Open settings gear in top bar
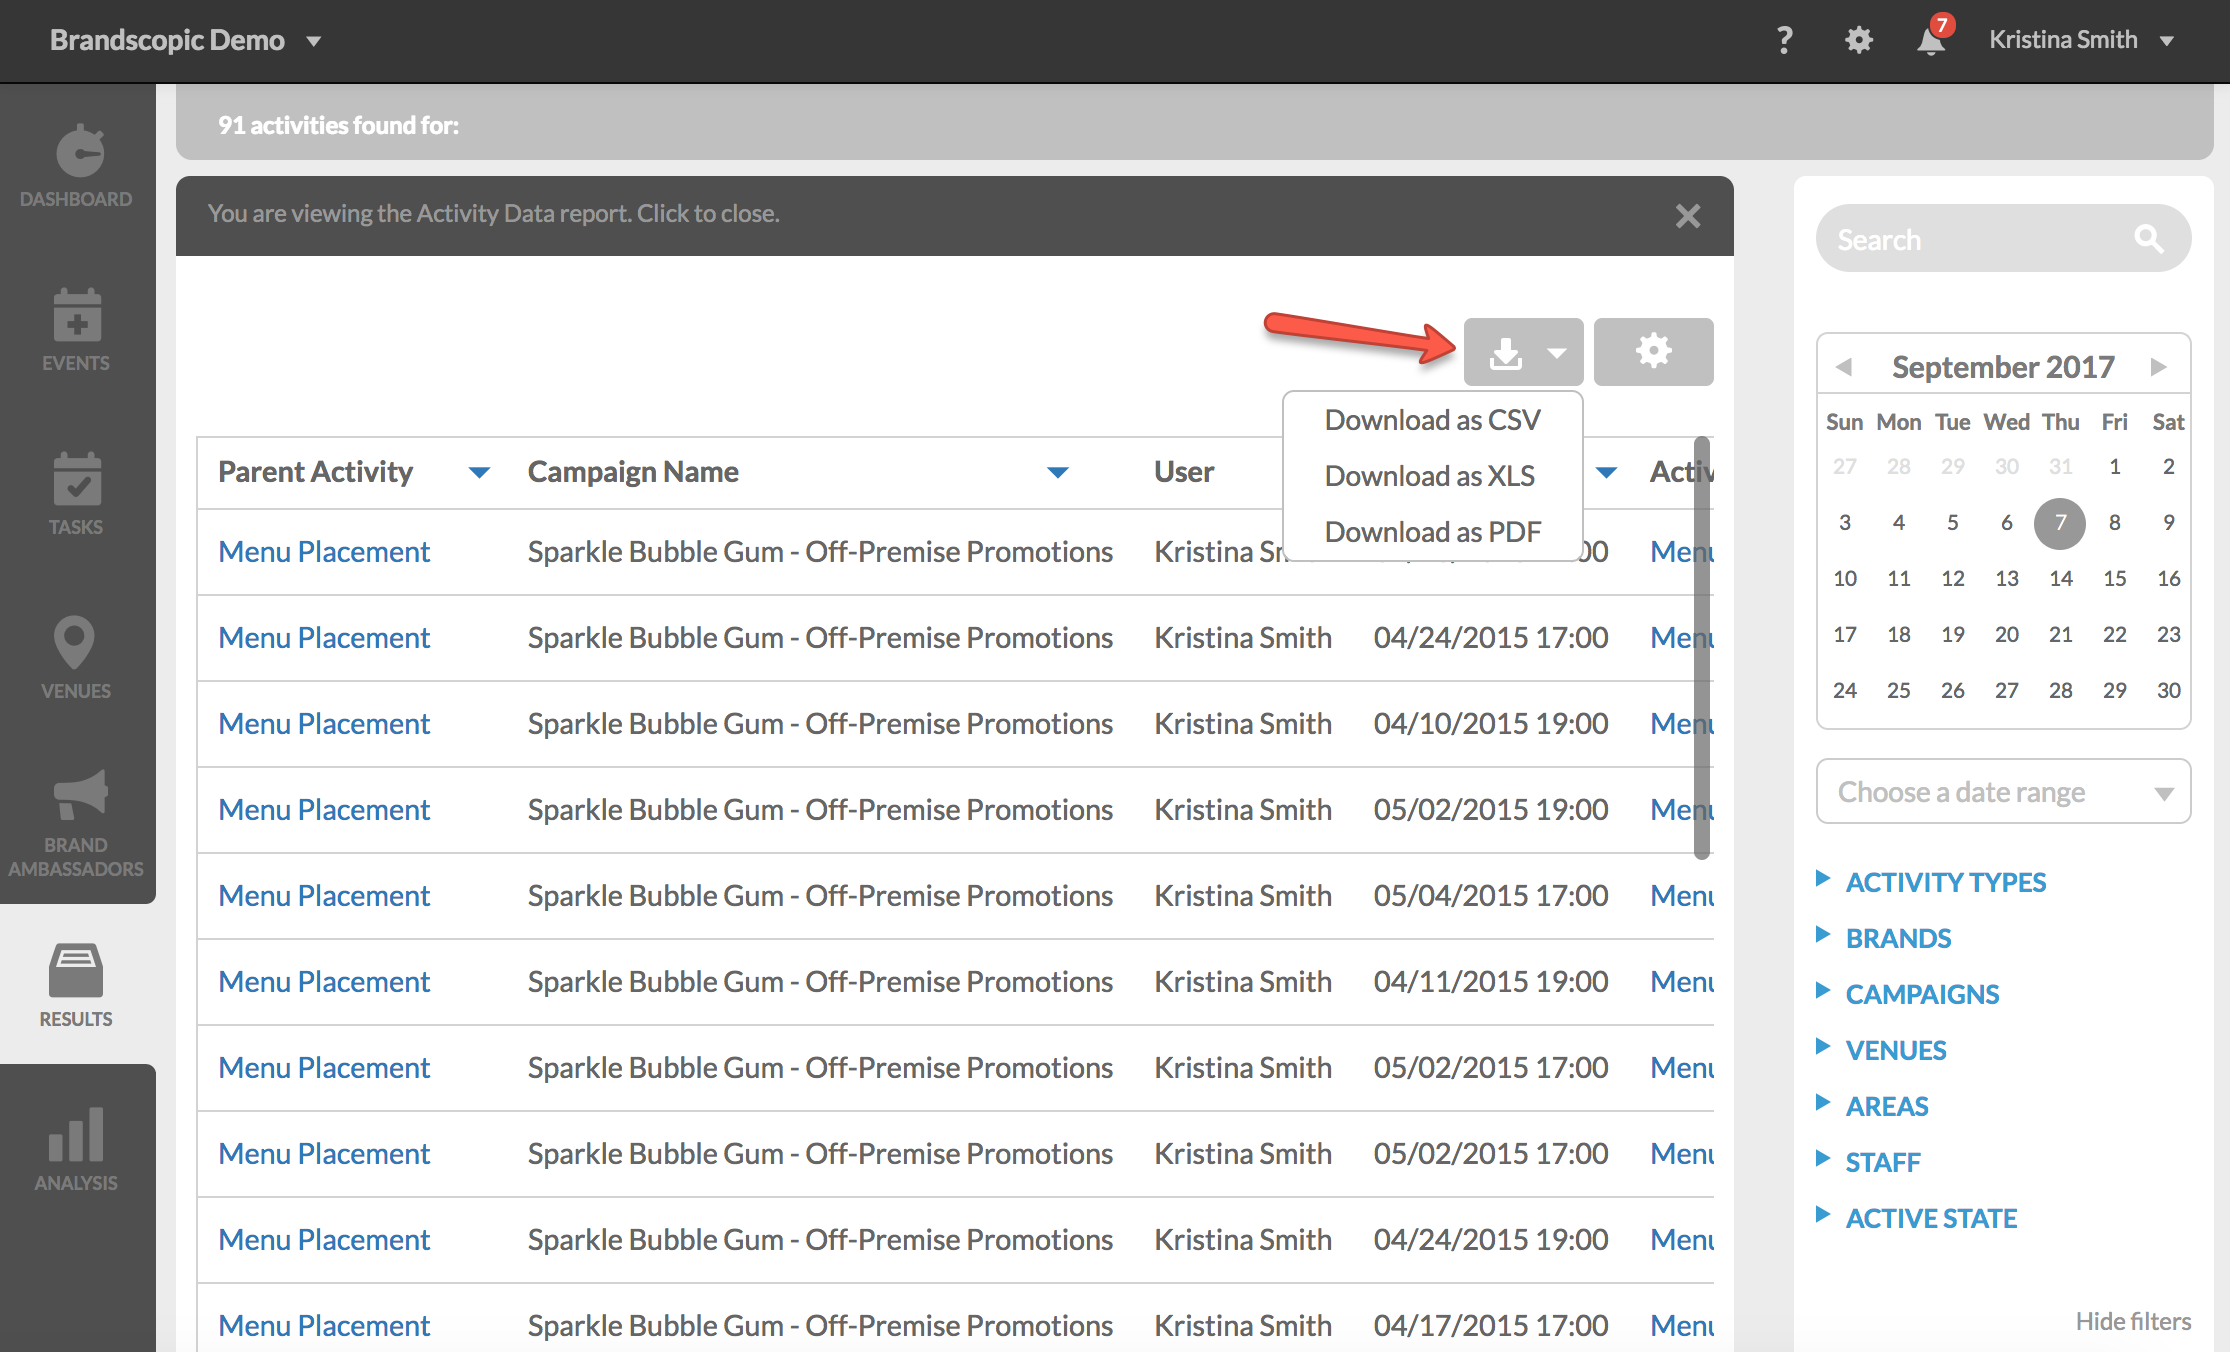The width and height of the screenshot is (2230, 1352). (x=1858, y=40)
